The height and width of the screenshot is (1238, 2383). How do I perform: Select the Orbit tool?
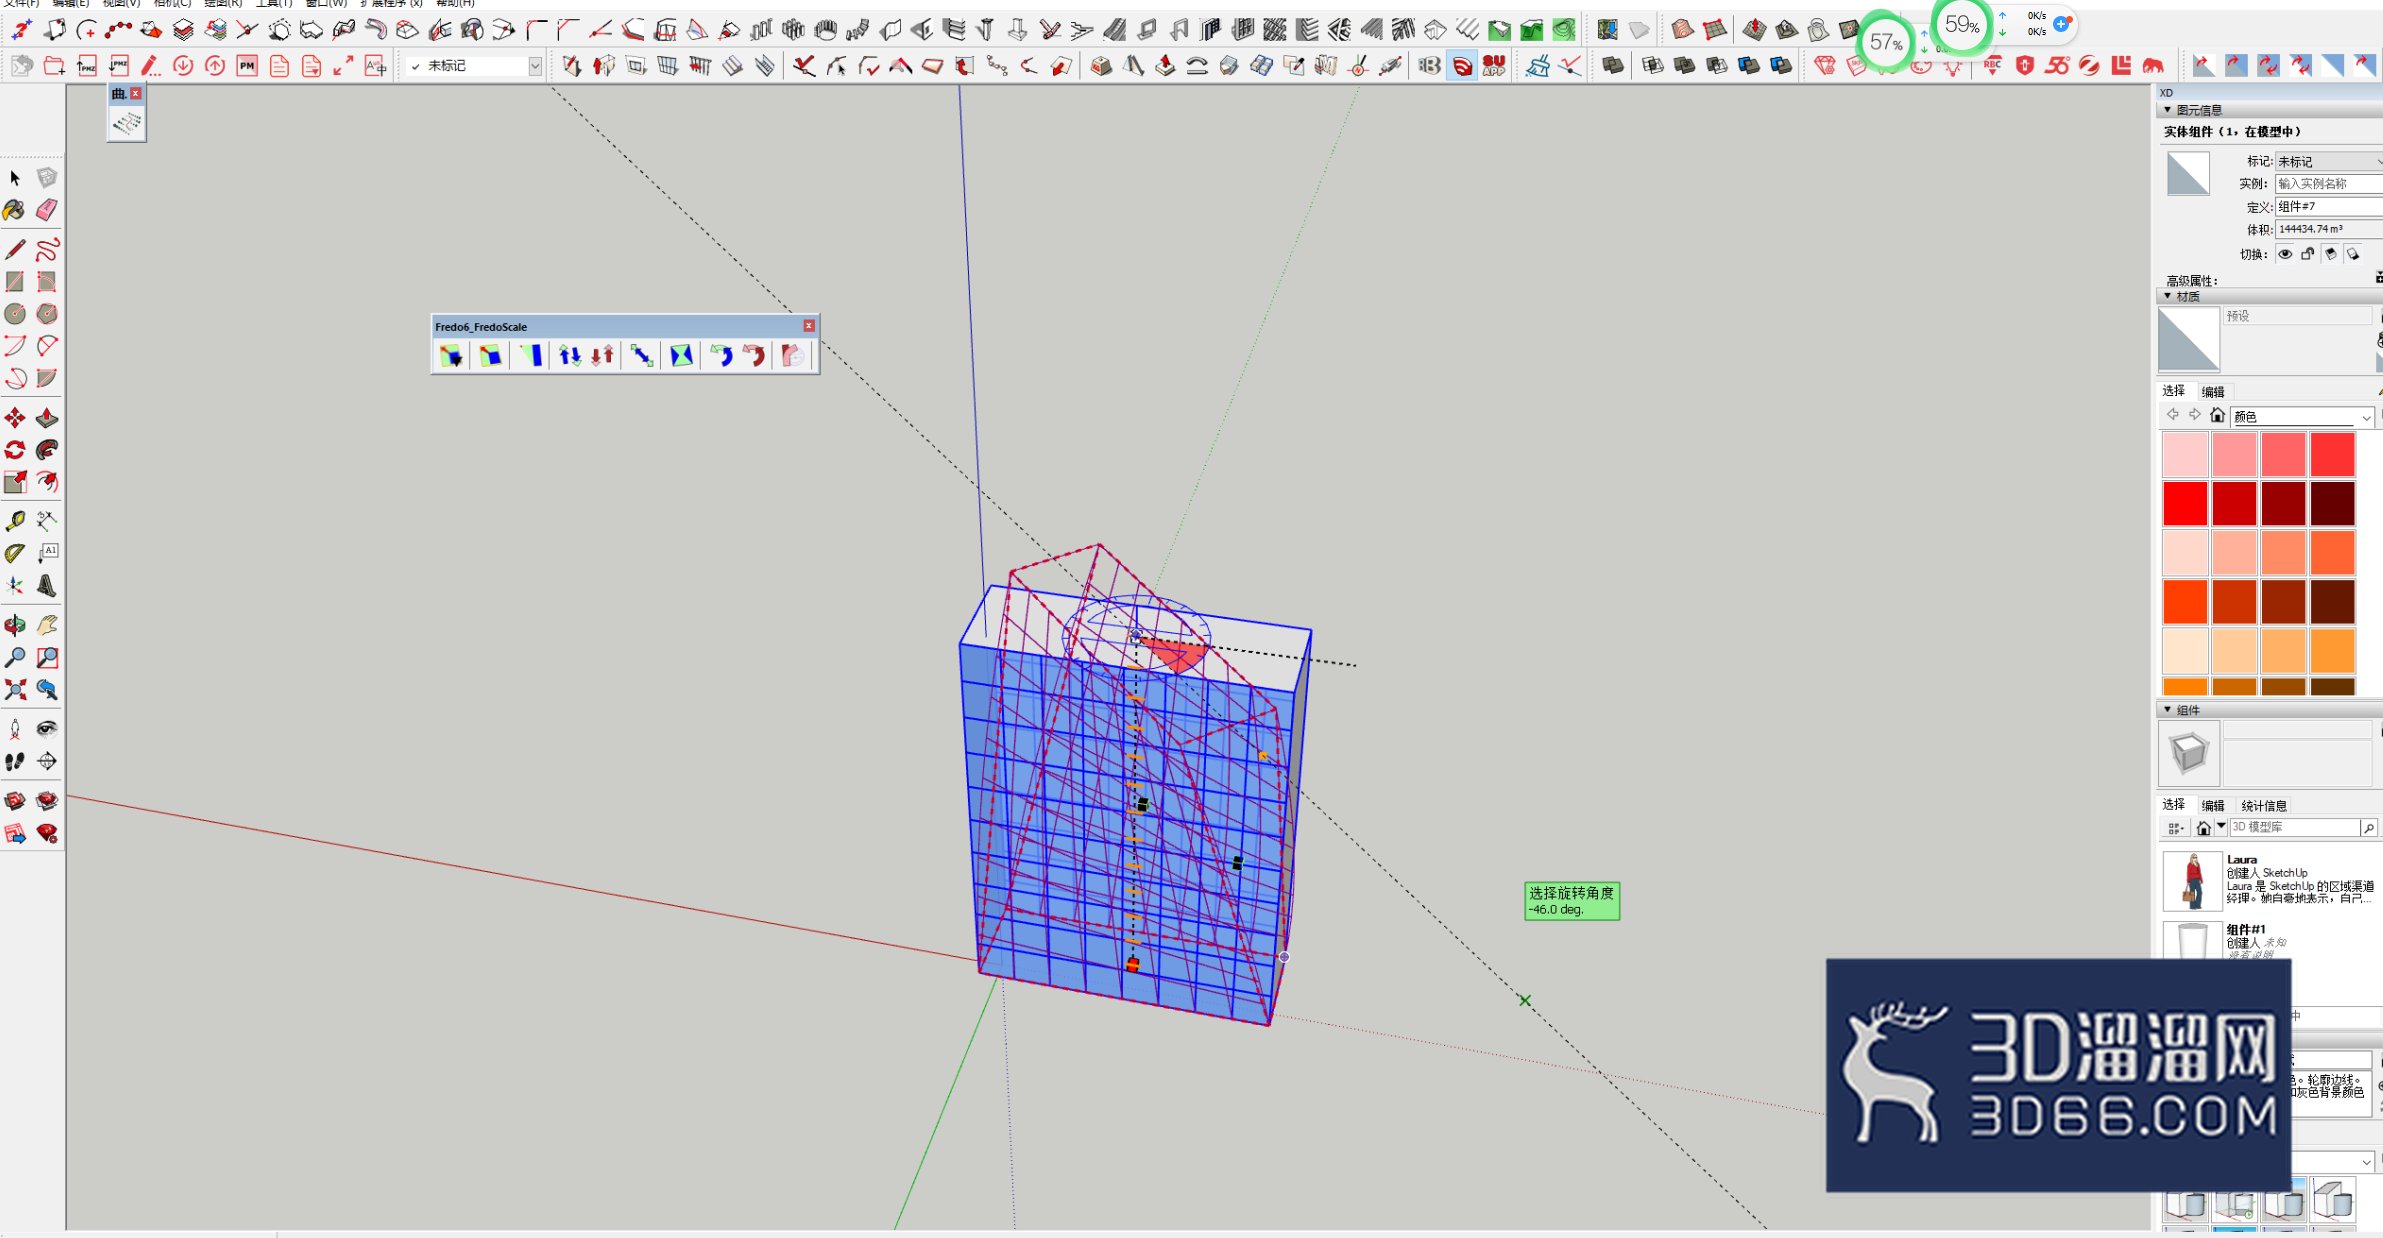pos(15,625)
